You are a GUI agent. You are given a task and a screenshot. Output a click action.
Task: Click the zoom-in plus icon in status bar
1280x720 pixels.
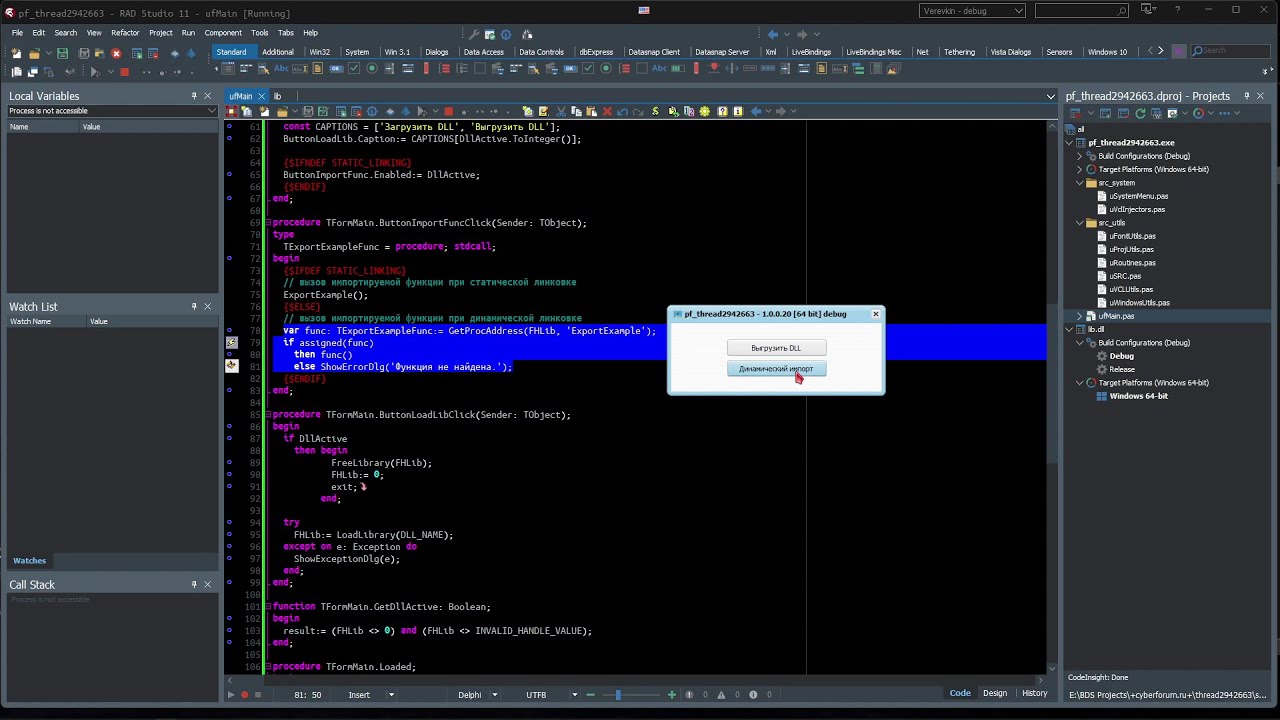pyautogui.click(x=672, y=694)
